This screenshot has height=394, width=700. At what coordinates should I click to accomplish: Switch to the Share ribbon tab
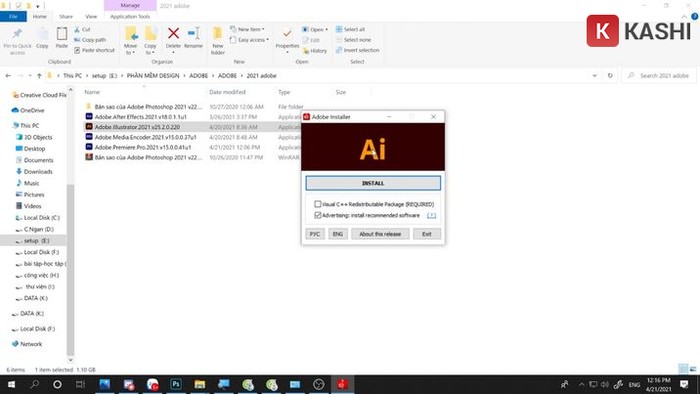[66, 17]
